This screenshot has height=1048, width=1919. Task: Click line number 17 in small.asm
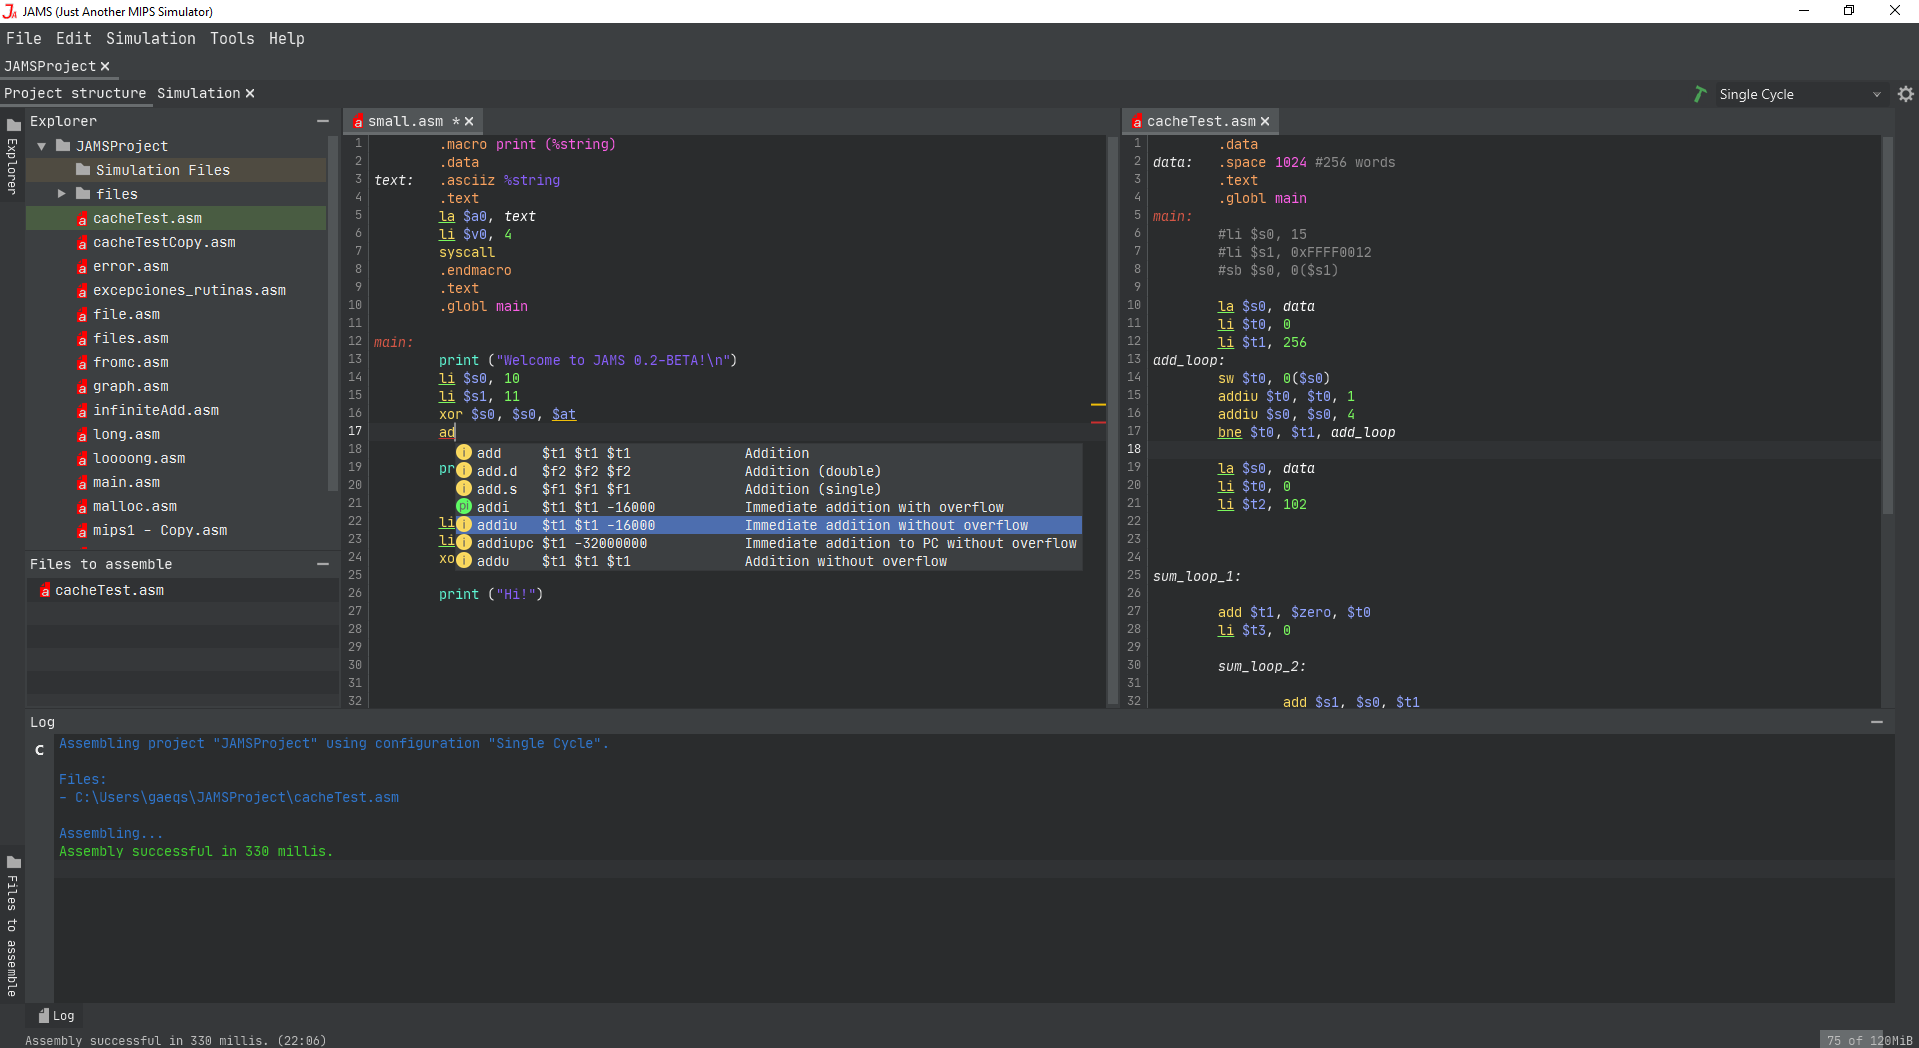point(355,431)
